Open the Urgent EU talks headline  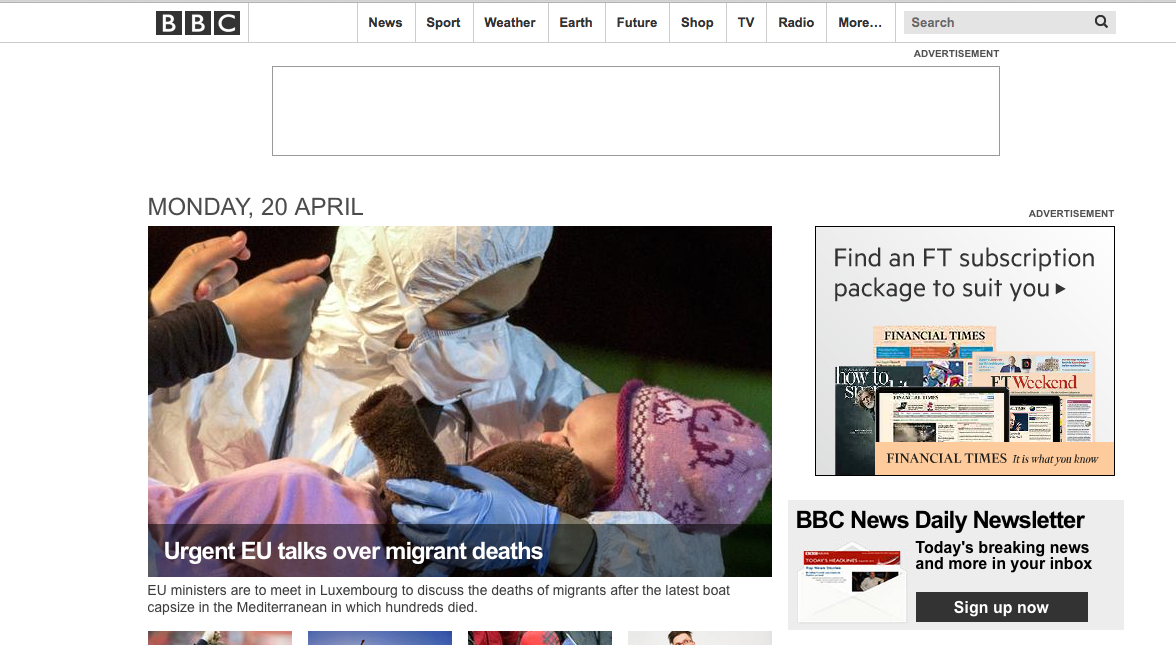[353, 551]
